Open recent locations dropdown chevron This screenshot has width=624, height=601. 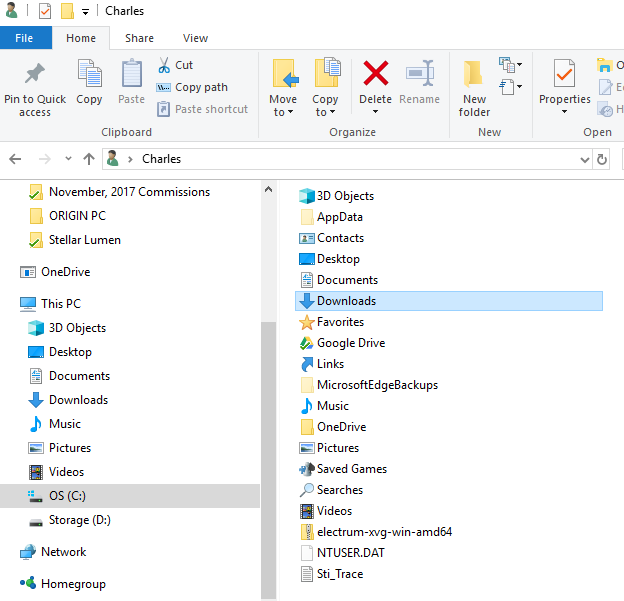point(68,158)
